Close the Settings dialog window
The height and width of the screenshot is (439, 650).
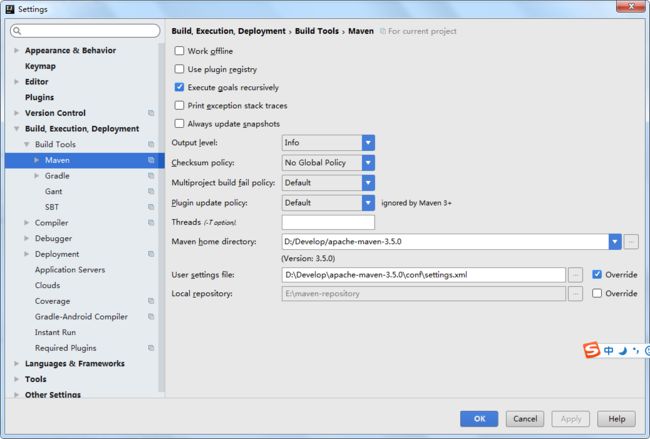click(631, 6)
